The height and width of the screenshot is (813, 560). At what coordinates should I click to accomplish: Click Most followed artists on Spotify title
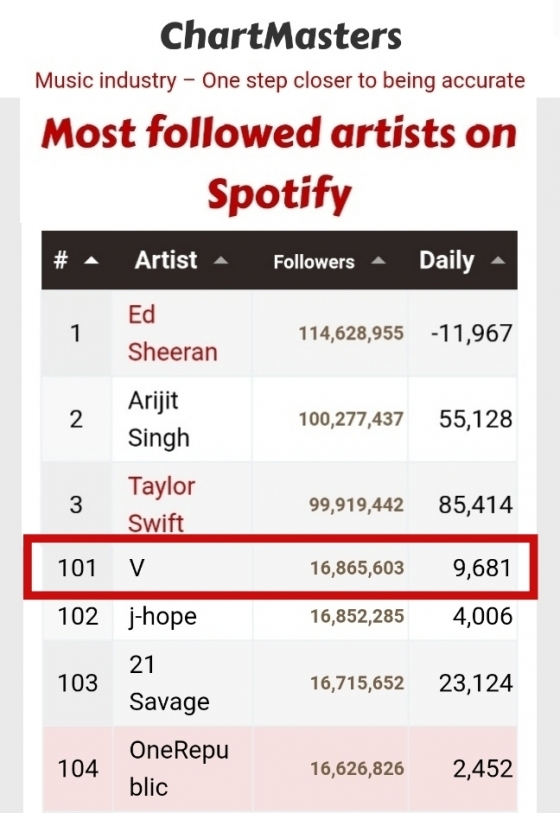click(x=279, y=163)
